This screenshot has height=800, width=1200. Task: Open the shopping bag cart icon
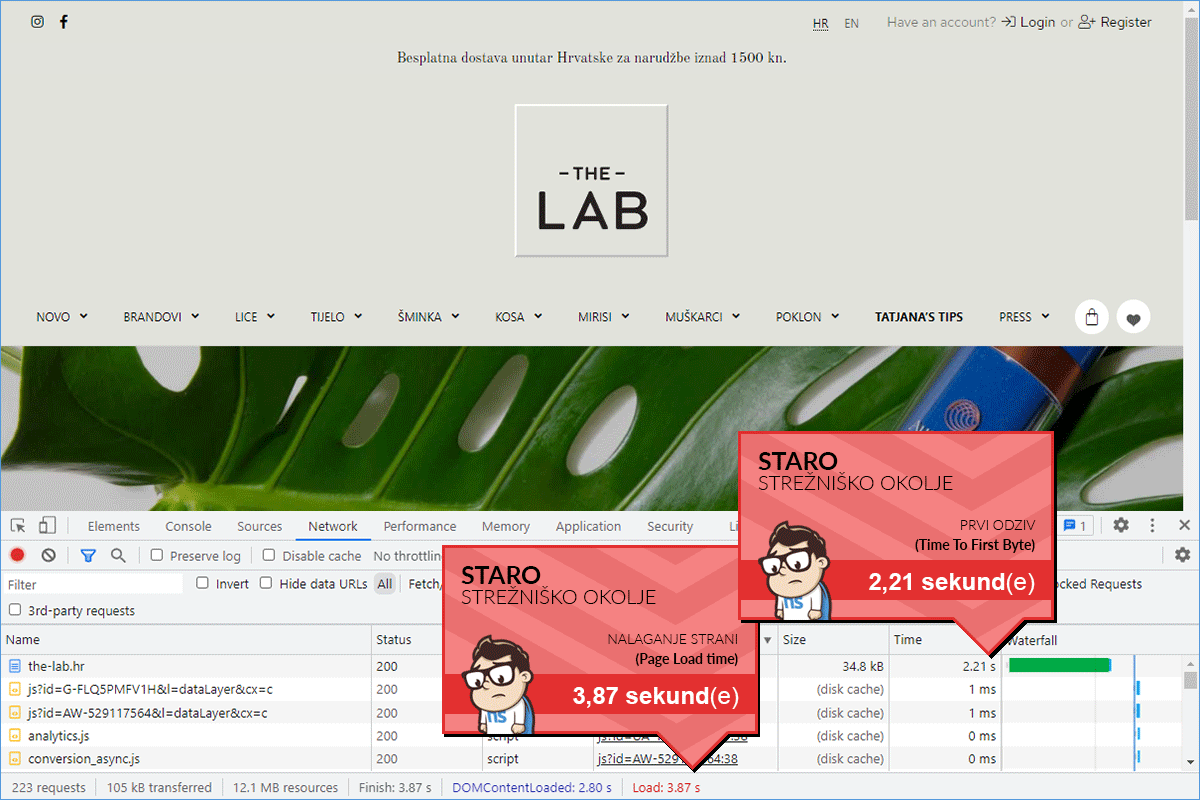tap(1091, 317)
